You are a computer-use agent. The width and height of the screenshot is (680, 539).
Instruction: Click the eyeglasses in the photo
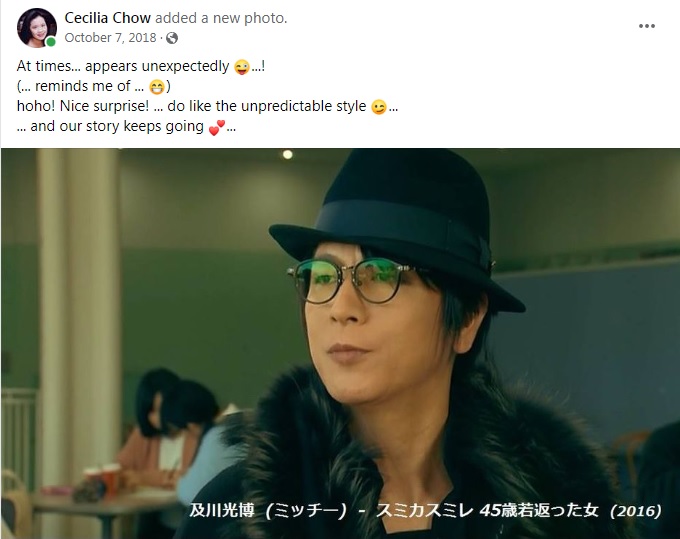click(351, 280)
